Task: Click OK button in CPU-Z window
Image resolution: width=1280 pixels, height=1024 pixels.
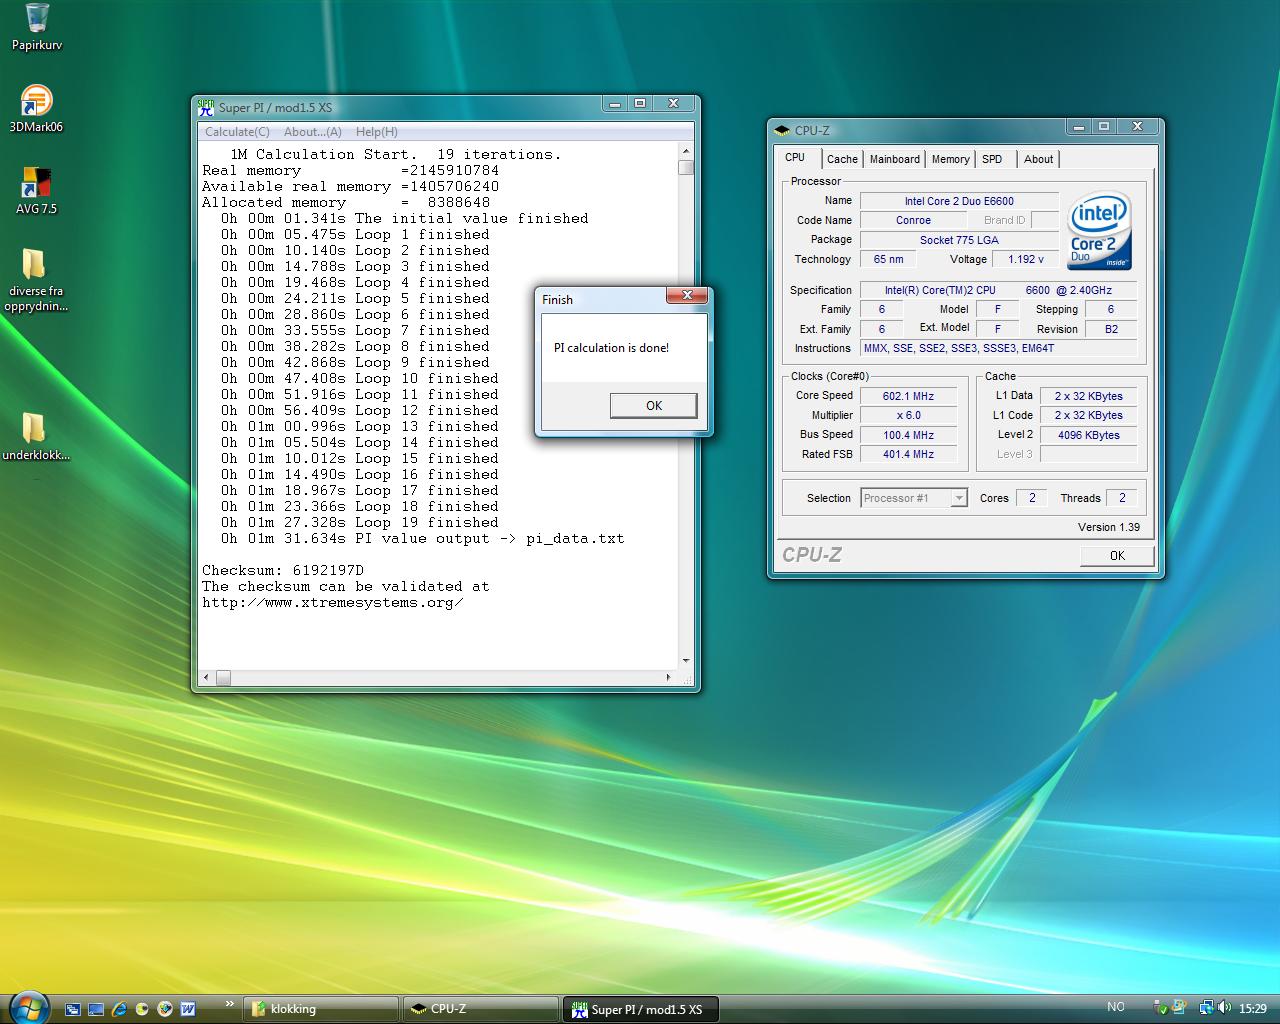Action: coord(1117,556)
